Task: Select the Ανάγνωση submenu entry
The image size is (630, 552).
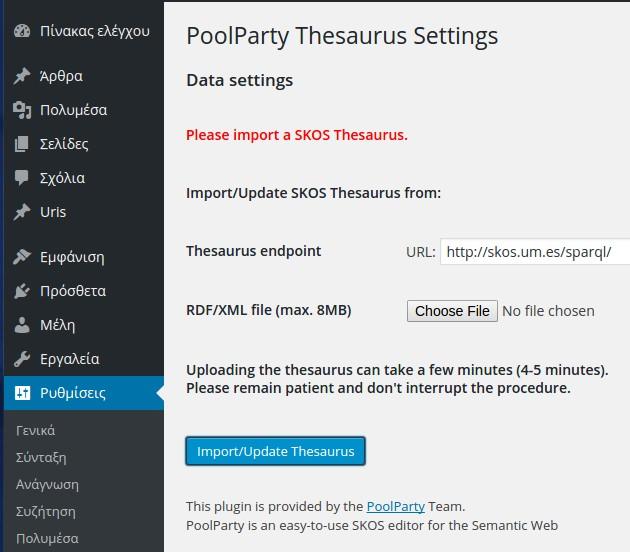Action: click(47, 485)
